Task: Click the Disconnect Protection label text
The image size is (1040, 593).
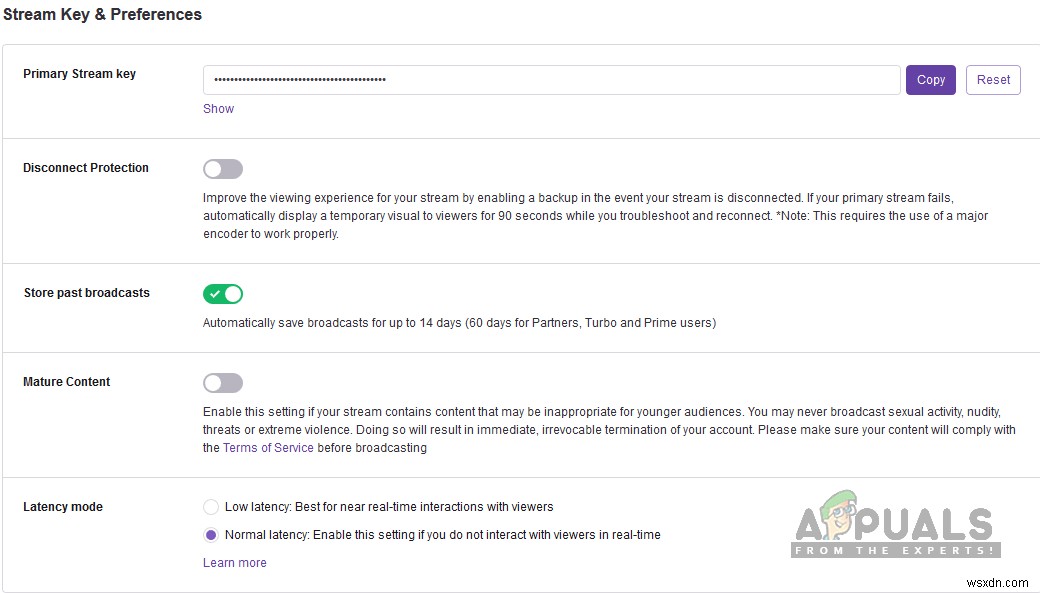Action: [x=86, y=168]
